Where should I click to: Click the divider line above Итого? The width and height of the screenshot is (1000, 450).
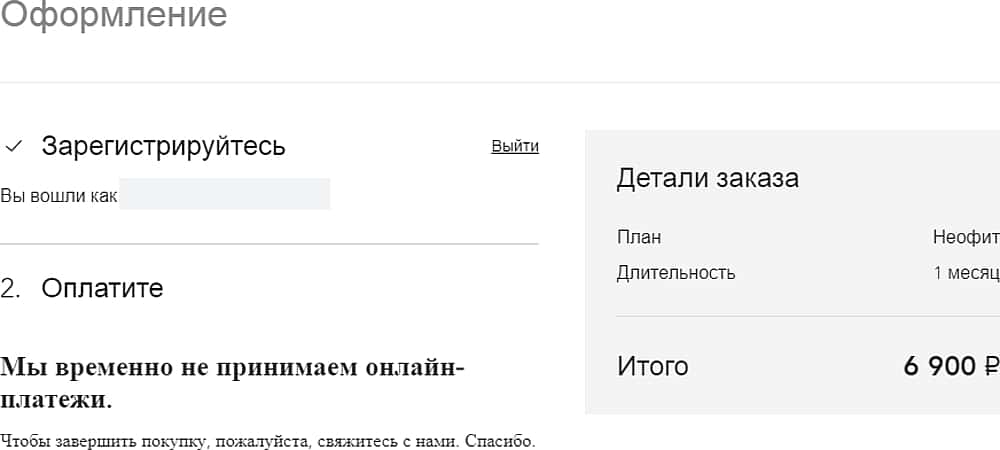(800, 316)
